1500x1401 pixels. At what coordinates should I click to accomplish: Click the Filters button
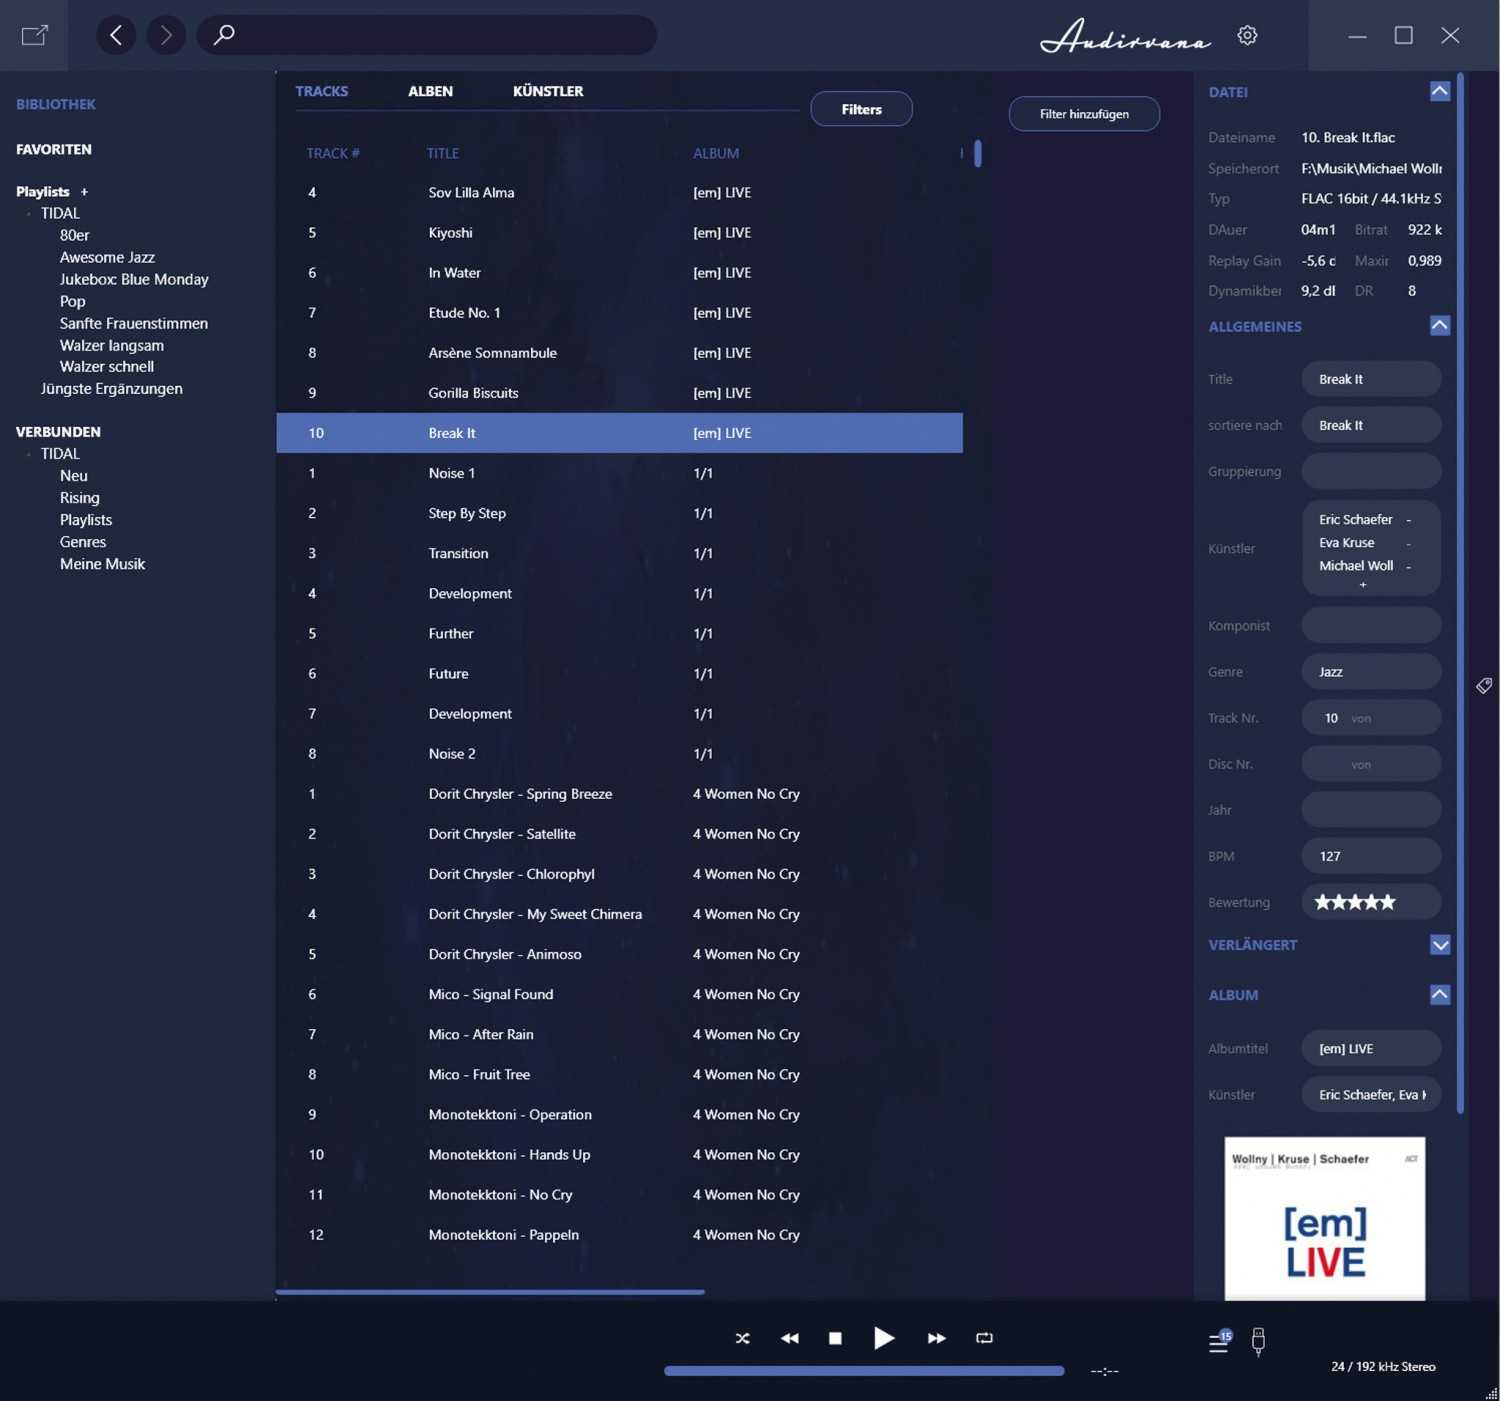pyautogui.click(x=861, y=109)
